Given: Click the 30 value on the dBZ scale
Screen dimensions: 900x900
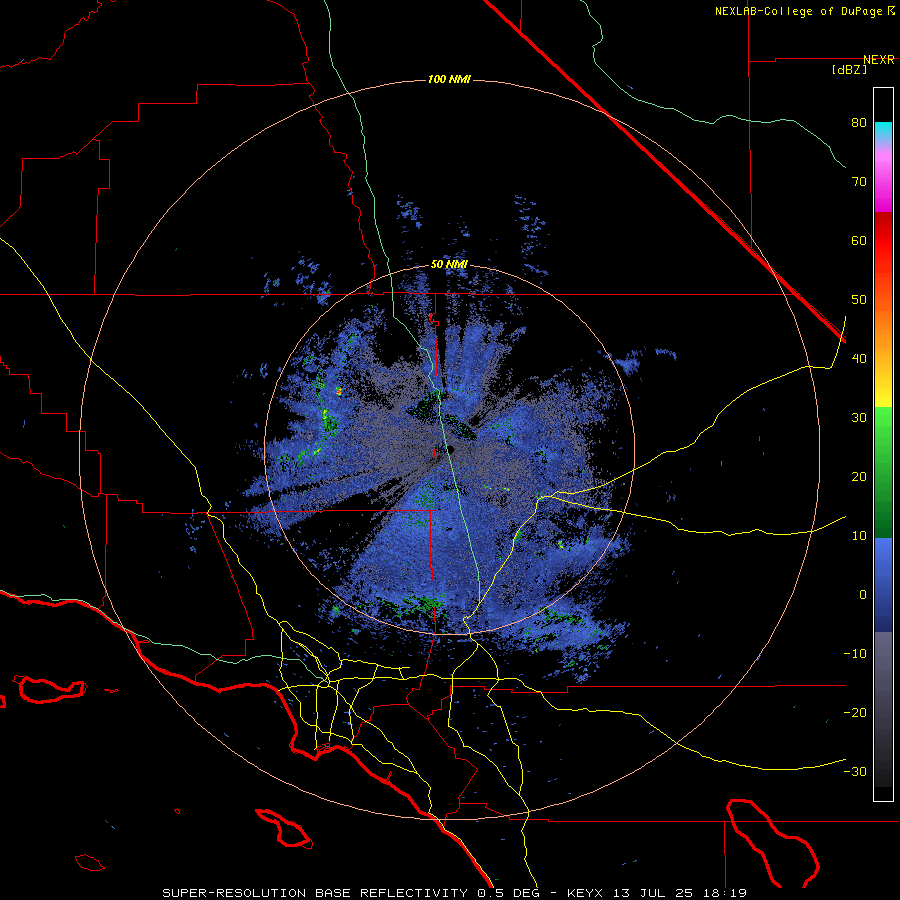Looking at the screenshot, I should [859, 418].
